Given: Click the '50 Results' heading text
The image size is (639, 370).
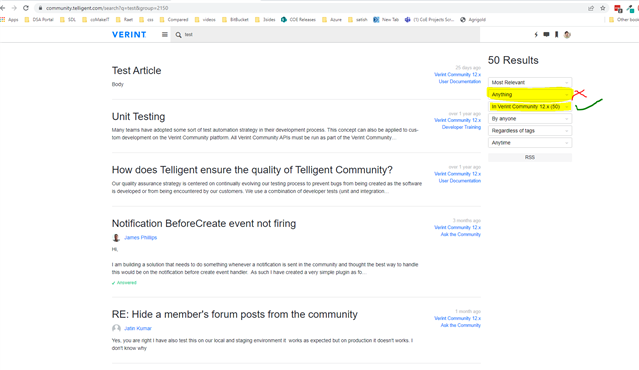Looking at the screenshot, I should click(513, 60).
